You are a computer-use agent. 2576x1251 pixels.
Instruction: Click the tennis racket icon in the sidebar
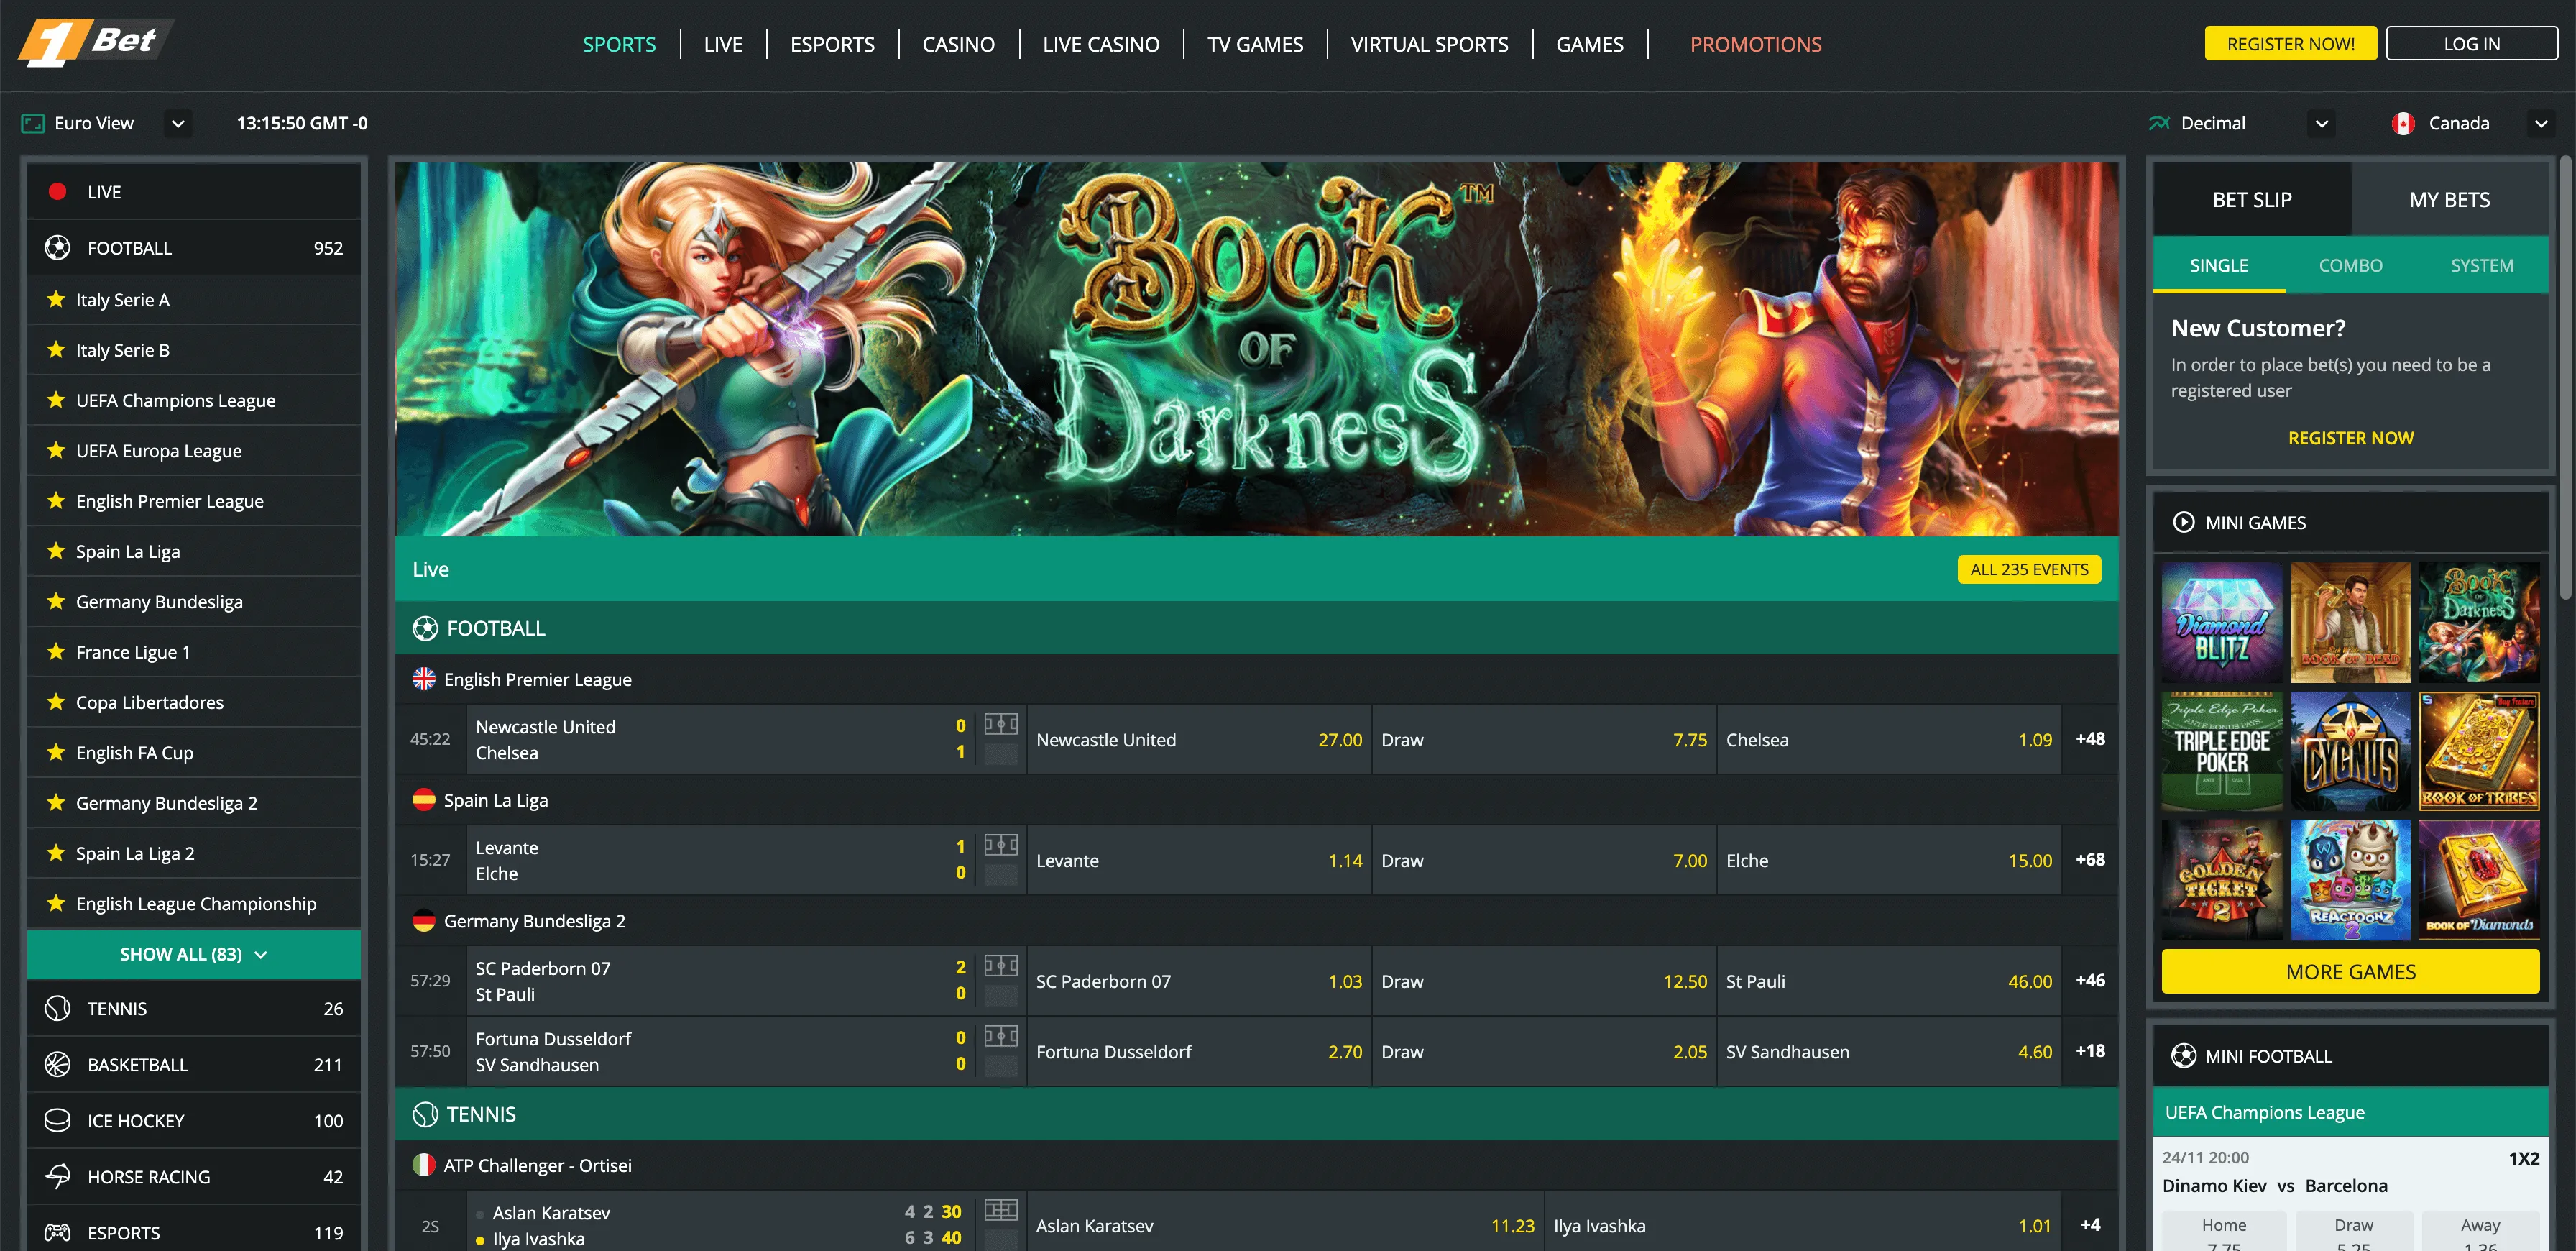[57, 1008]
